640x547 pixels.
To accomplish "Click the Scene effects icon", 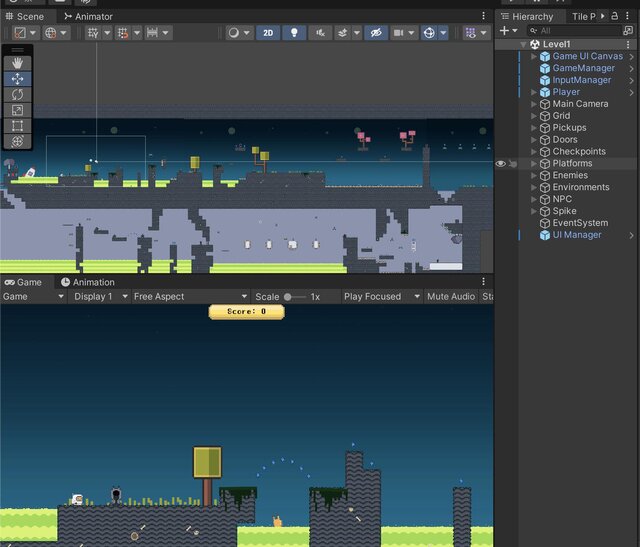I will [x=342, y=33].
